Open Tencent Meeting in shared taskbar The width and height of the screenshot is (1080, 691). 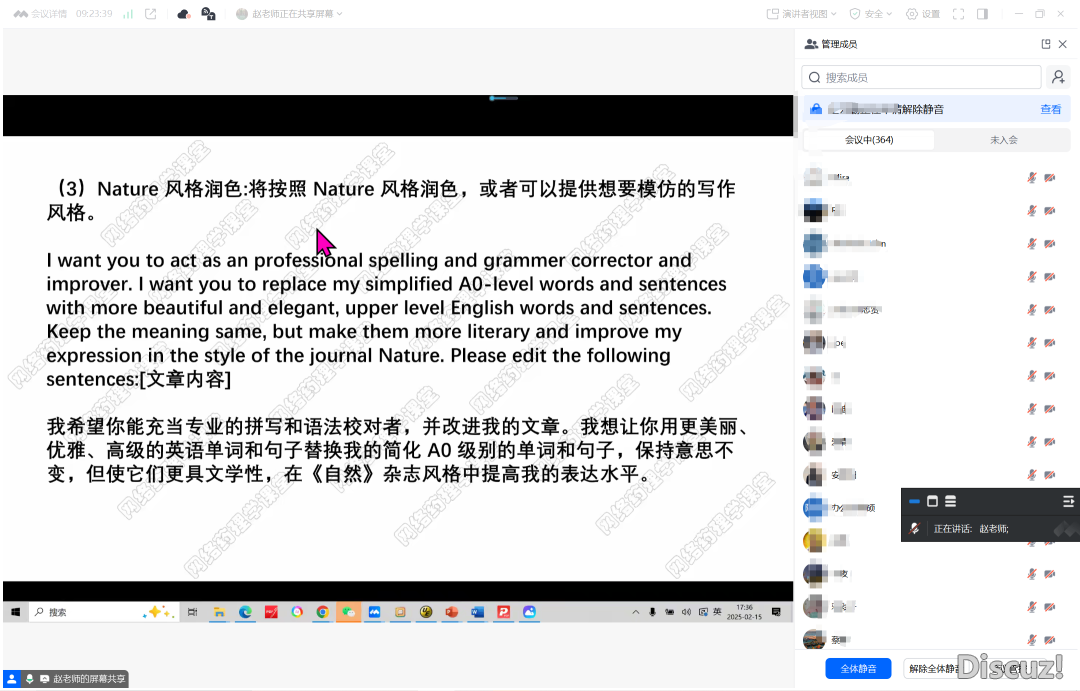coord(374,612)
